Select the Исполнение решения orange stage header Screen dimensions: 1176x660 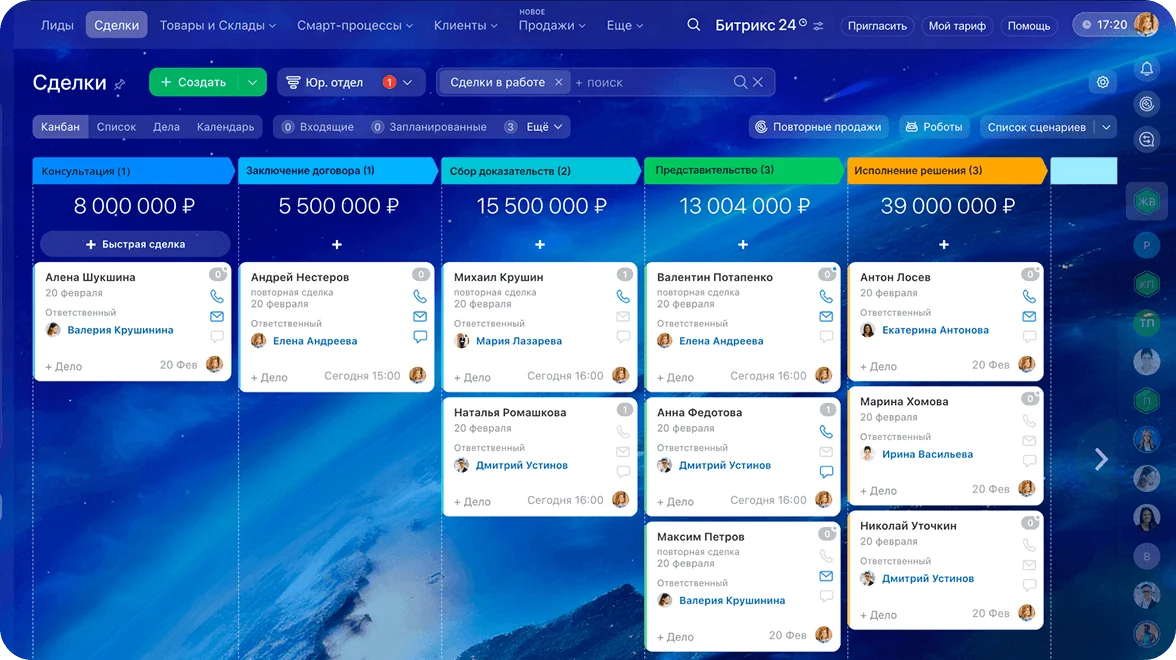(946, 170)
